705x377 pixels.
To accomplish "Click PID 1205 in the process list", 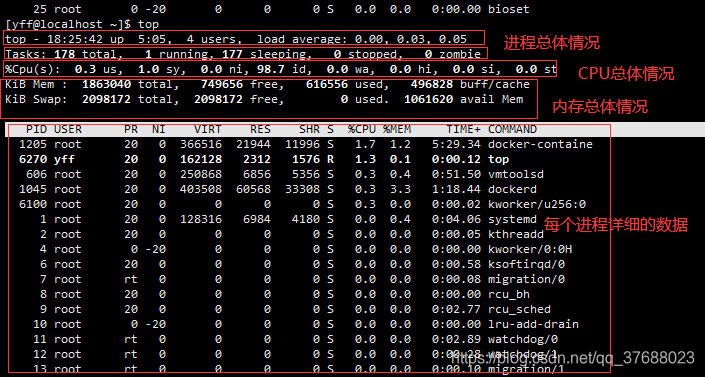I will click(33, 144).
